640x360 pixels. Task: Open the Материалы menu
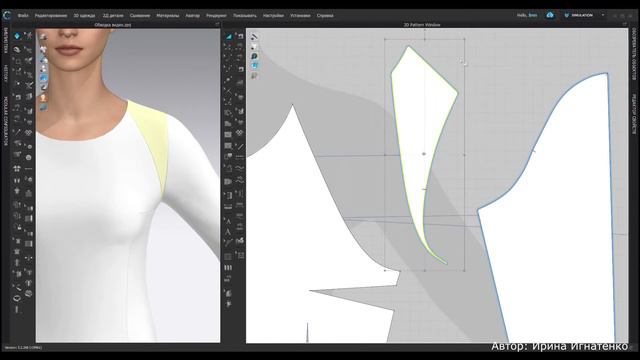[x=168, y=16]
